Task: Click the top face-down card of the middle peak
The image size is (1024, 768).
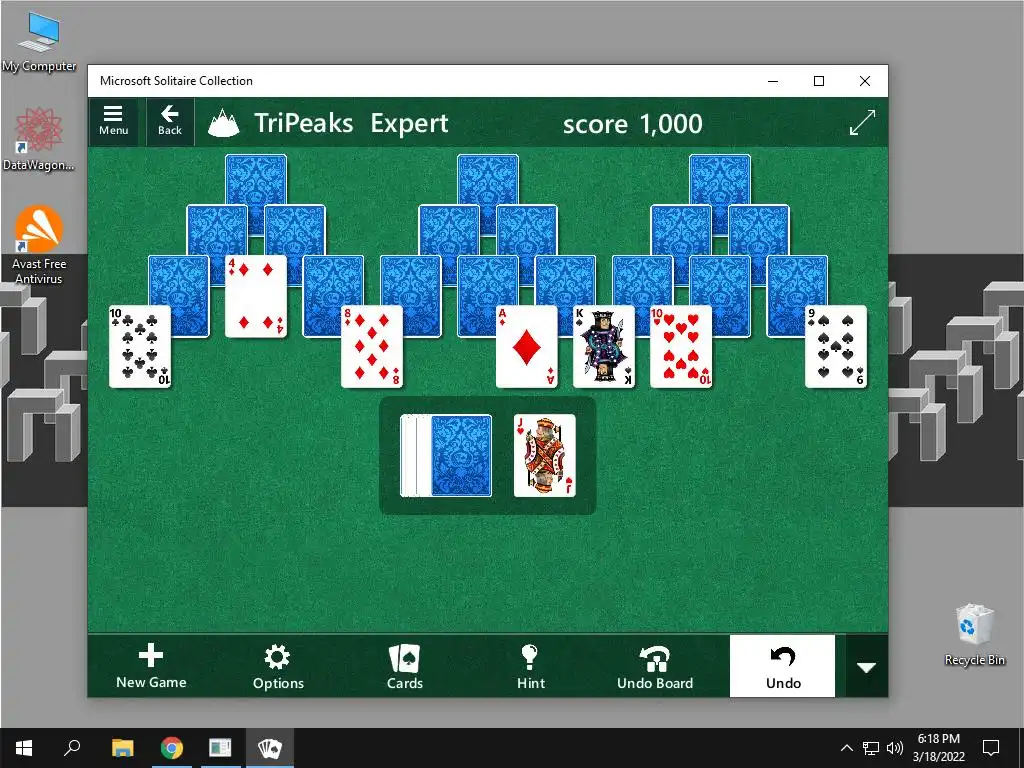Action: click(488, 180)
